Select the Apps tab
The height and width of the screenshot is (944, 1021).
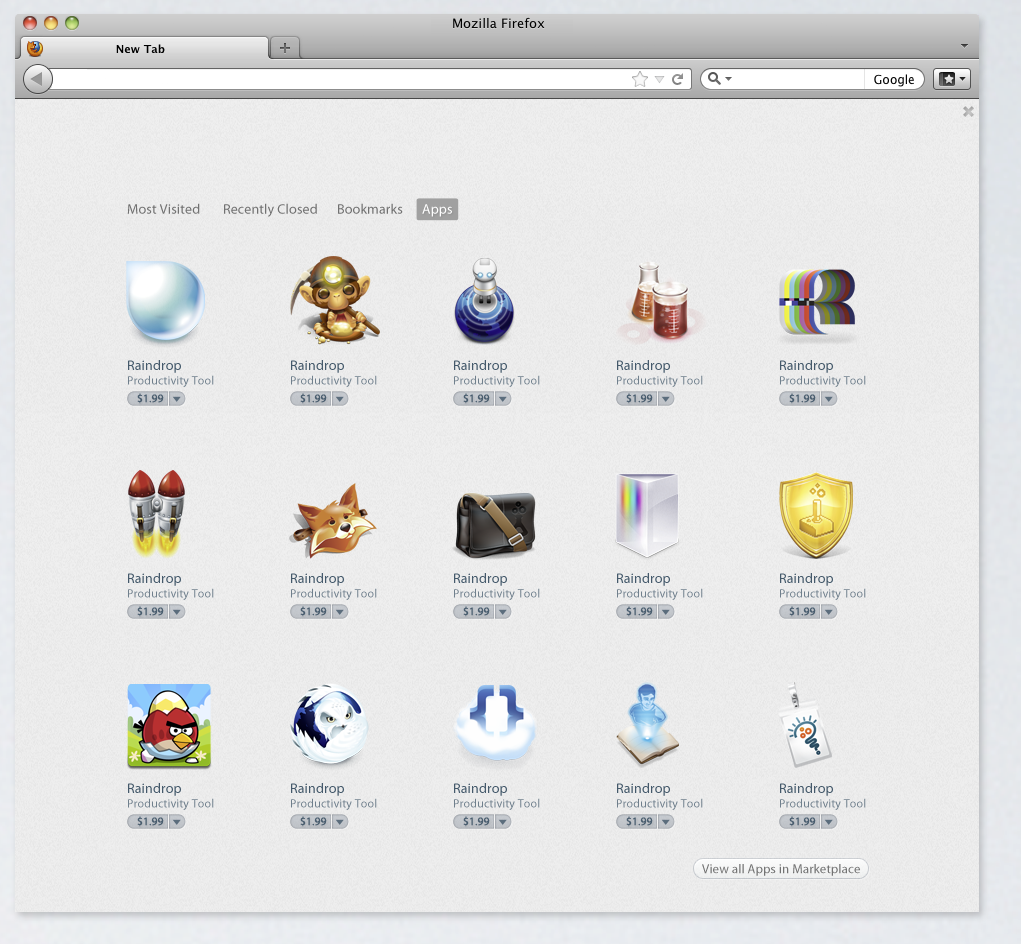(437, 209)
